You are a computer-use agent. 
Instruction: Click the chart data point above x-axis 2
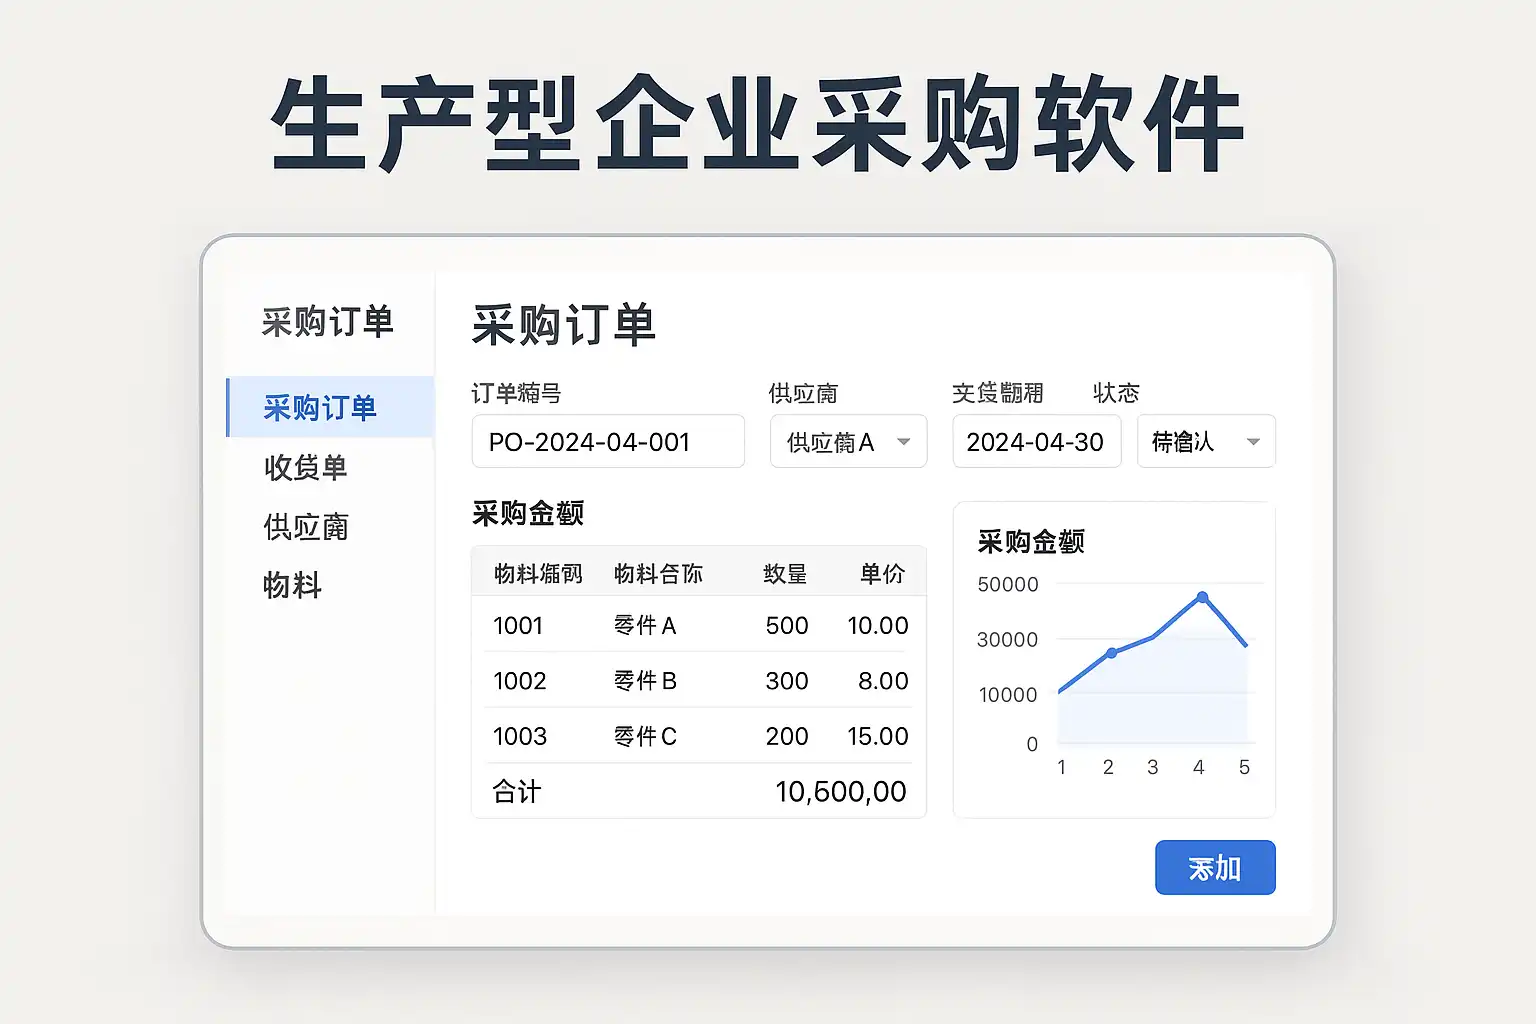1111,653
